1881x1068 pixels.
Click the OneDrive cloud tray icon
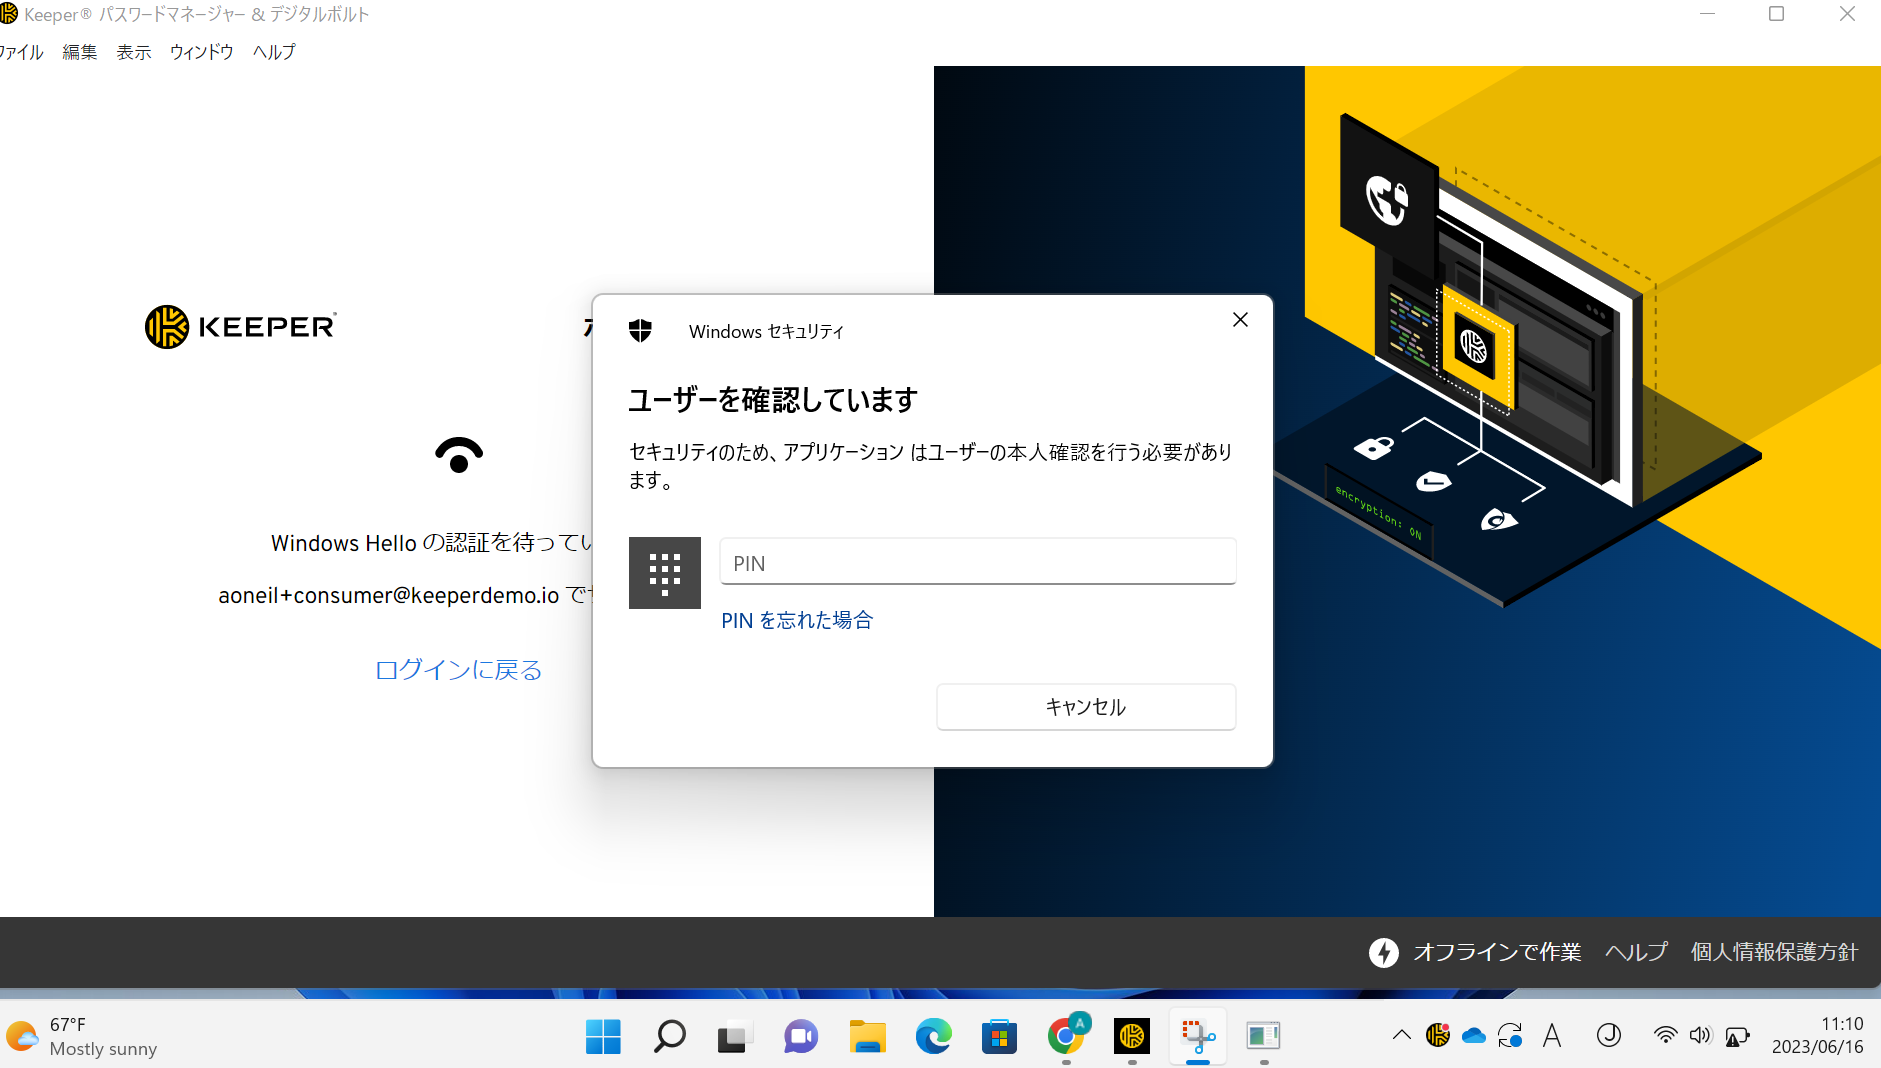click(1473, 1036)
